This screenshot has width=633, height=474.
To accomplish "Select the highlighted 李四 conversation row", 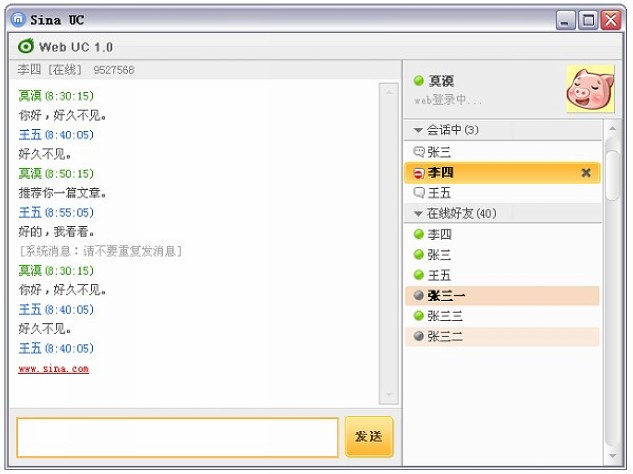I will 503,173.
